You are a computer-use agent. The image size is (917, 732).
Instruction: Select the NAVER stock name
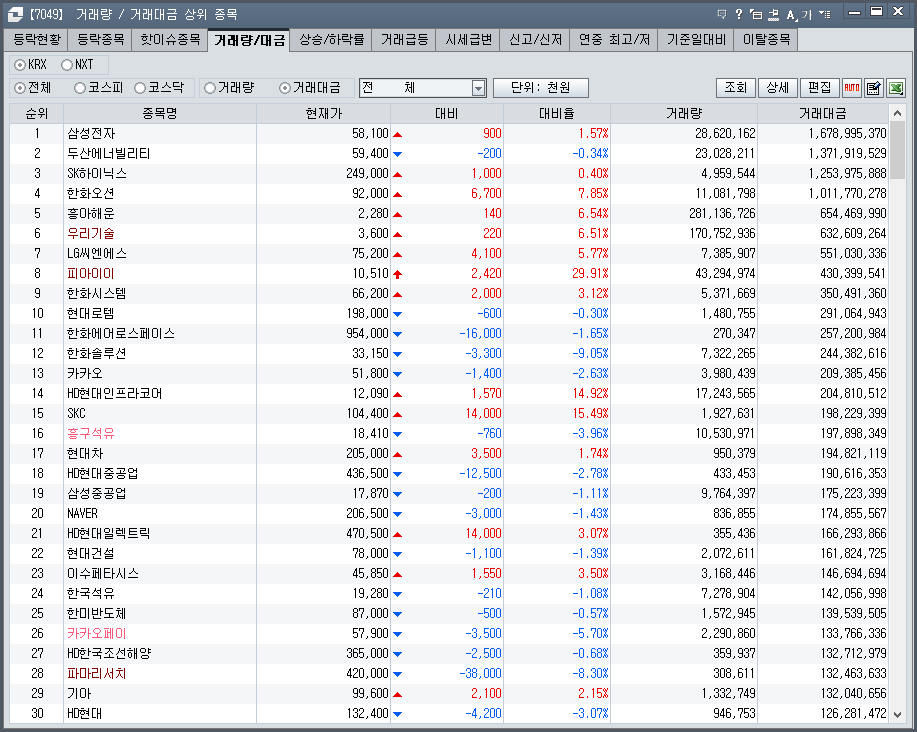point(82,513)
